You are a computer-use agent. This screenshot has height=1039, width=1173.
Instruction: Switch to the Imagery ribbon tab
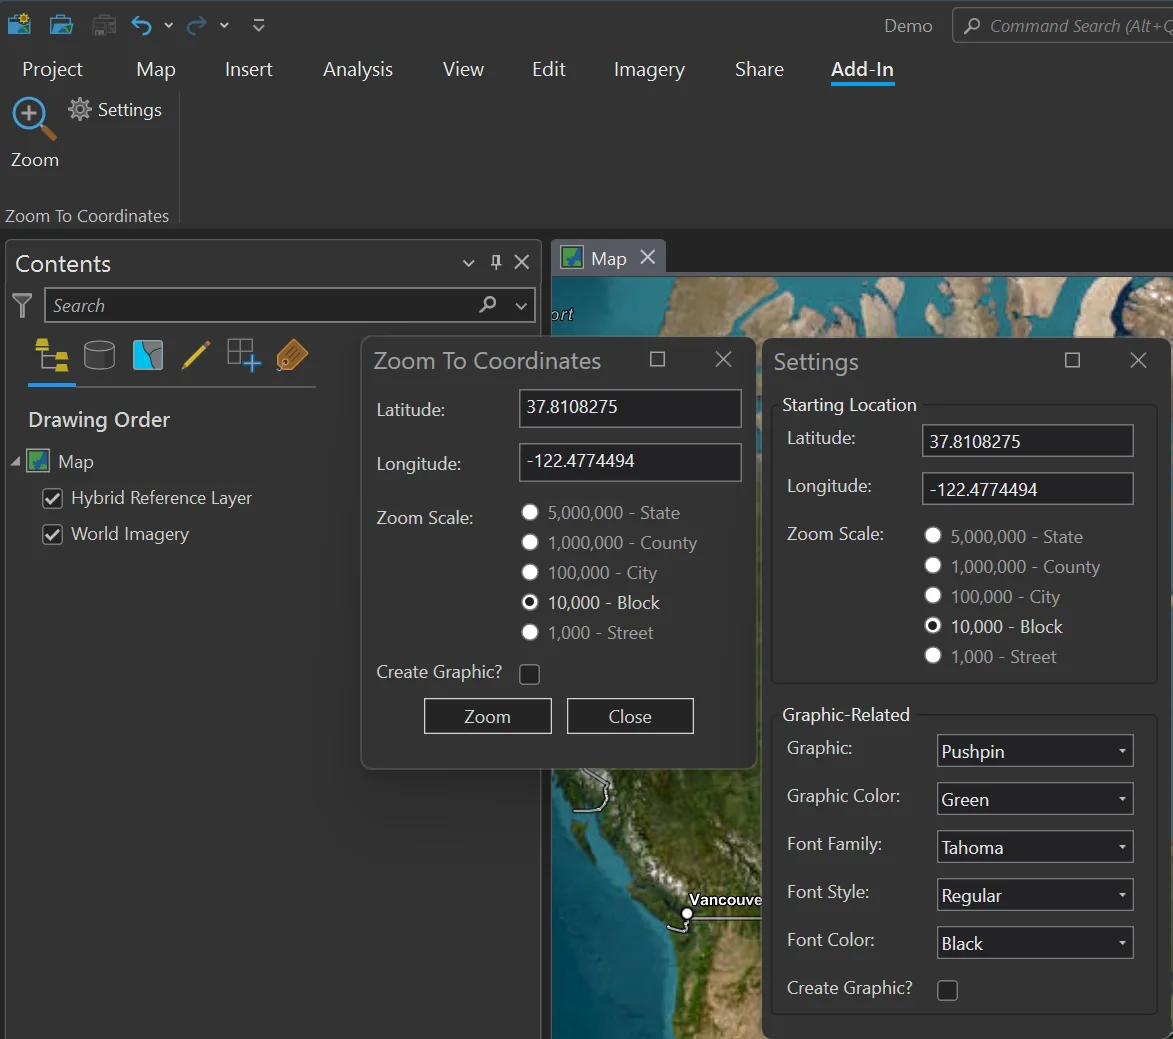(x=648, y=69)
